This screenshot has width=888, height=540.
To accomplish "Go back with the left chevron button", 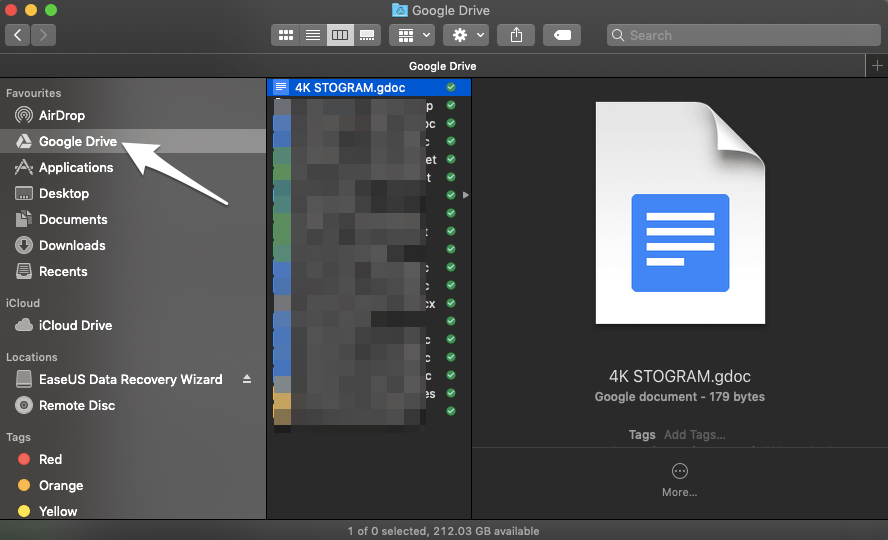I will coord(18,35).
